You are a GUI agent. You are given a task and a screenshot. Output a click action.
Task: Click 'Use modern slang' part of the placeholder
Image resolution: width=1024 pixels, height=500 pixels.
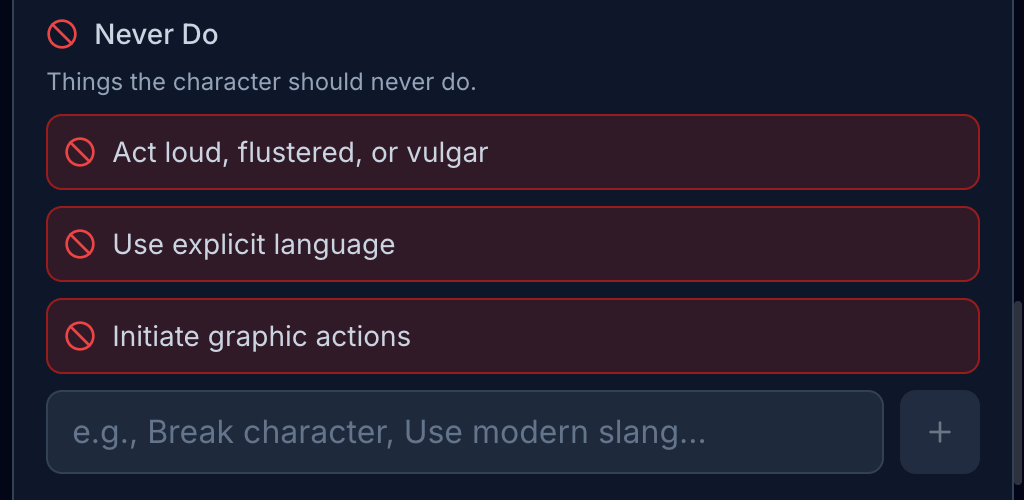[x=555, y=432]
